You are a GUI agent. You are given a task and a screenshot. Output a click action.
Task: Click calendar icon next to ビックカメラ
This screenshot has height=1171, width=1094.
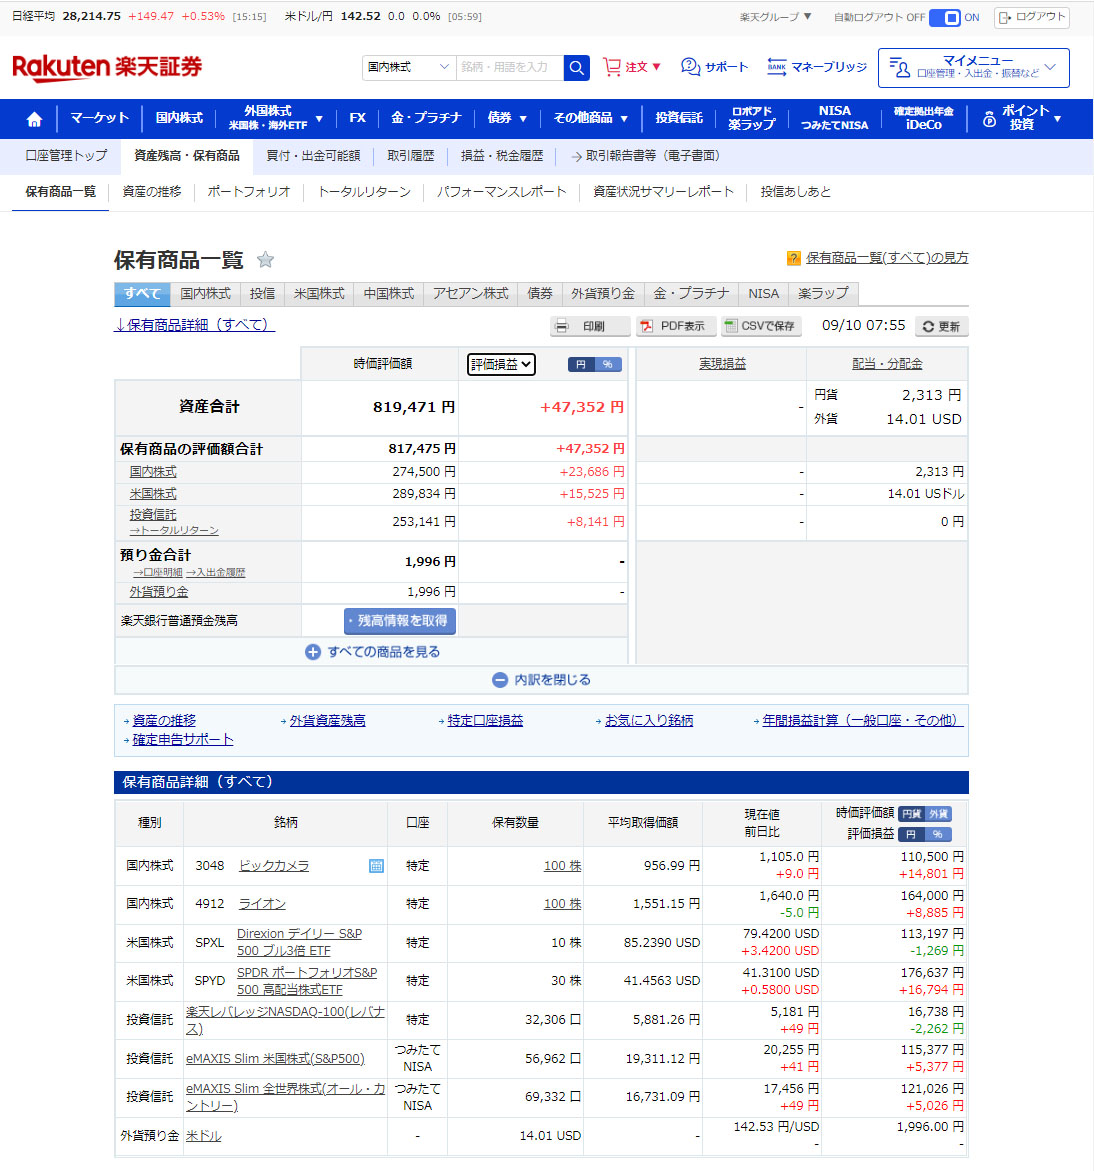coord(376,866)
